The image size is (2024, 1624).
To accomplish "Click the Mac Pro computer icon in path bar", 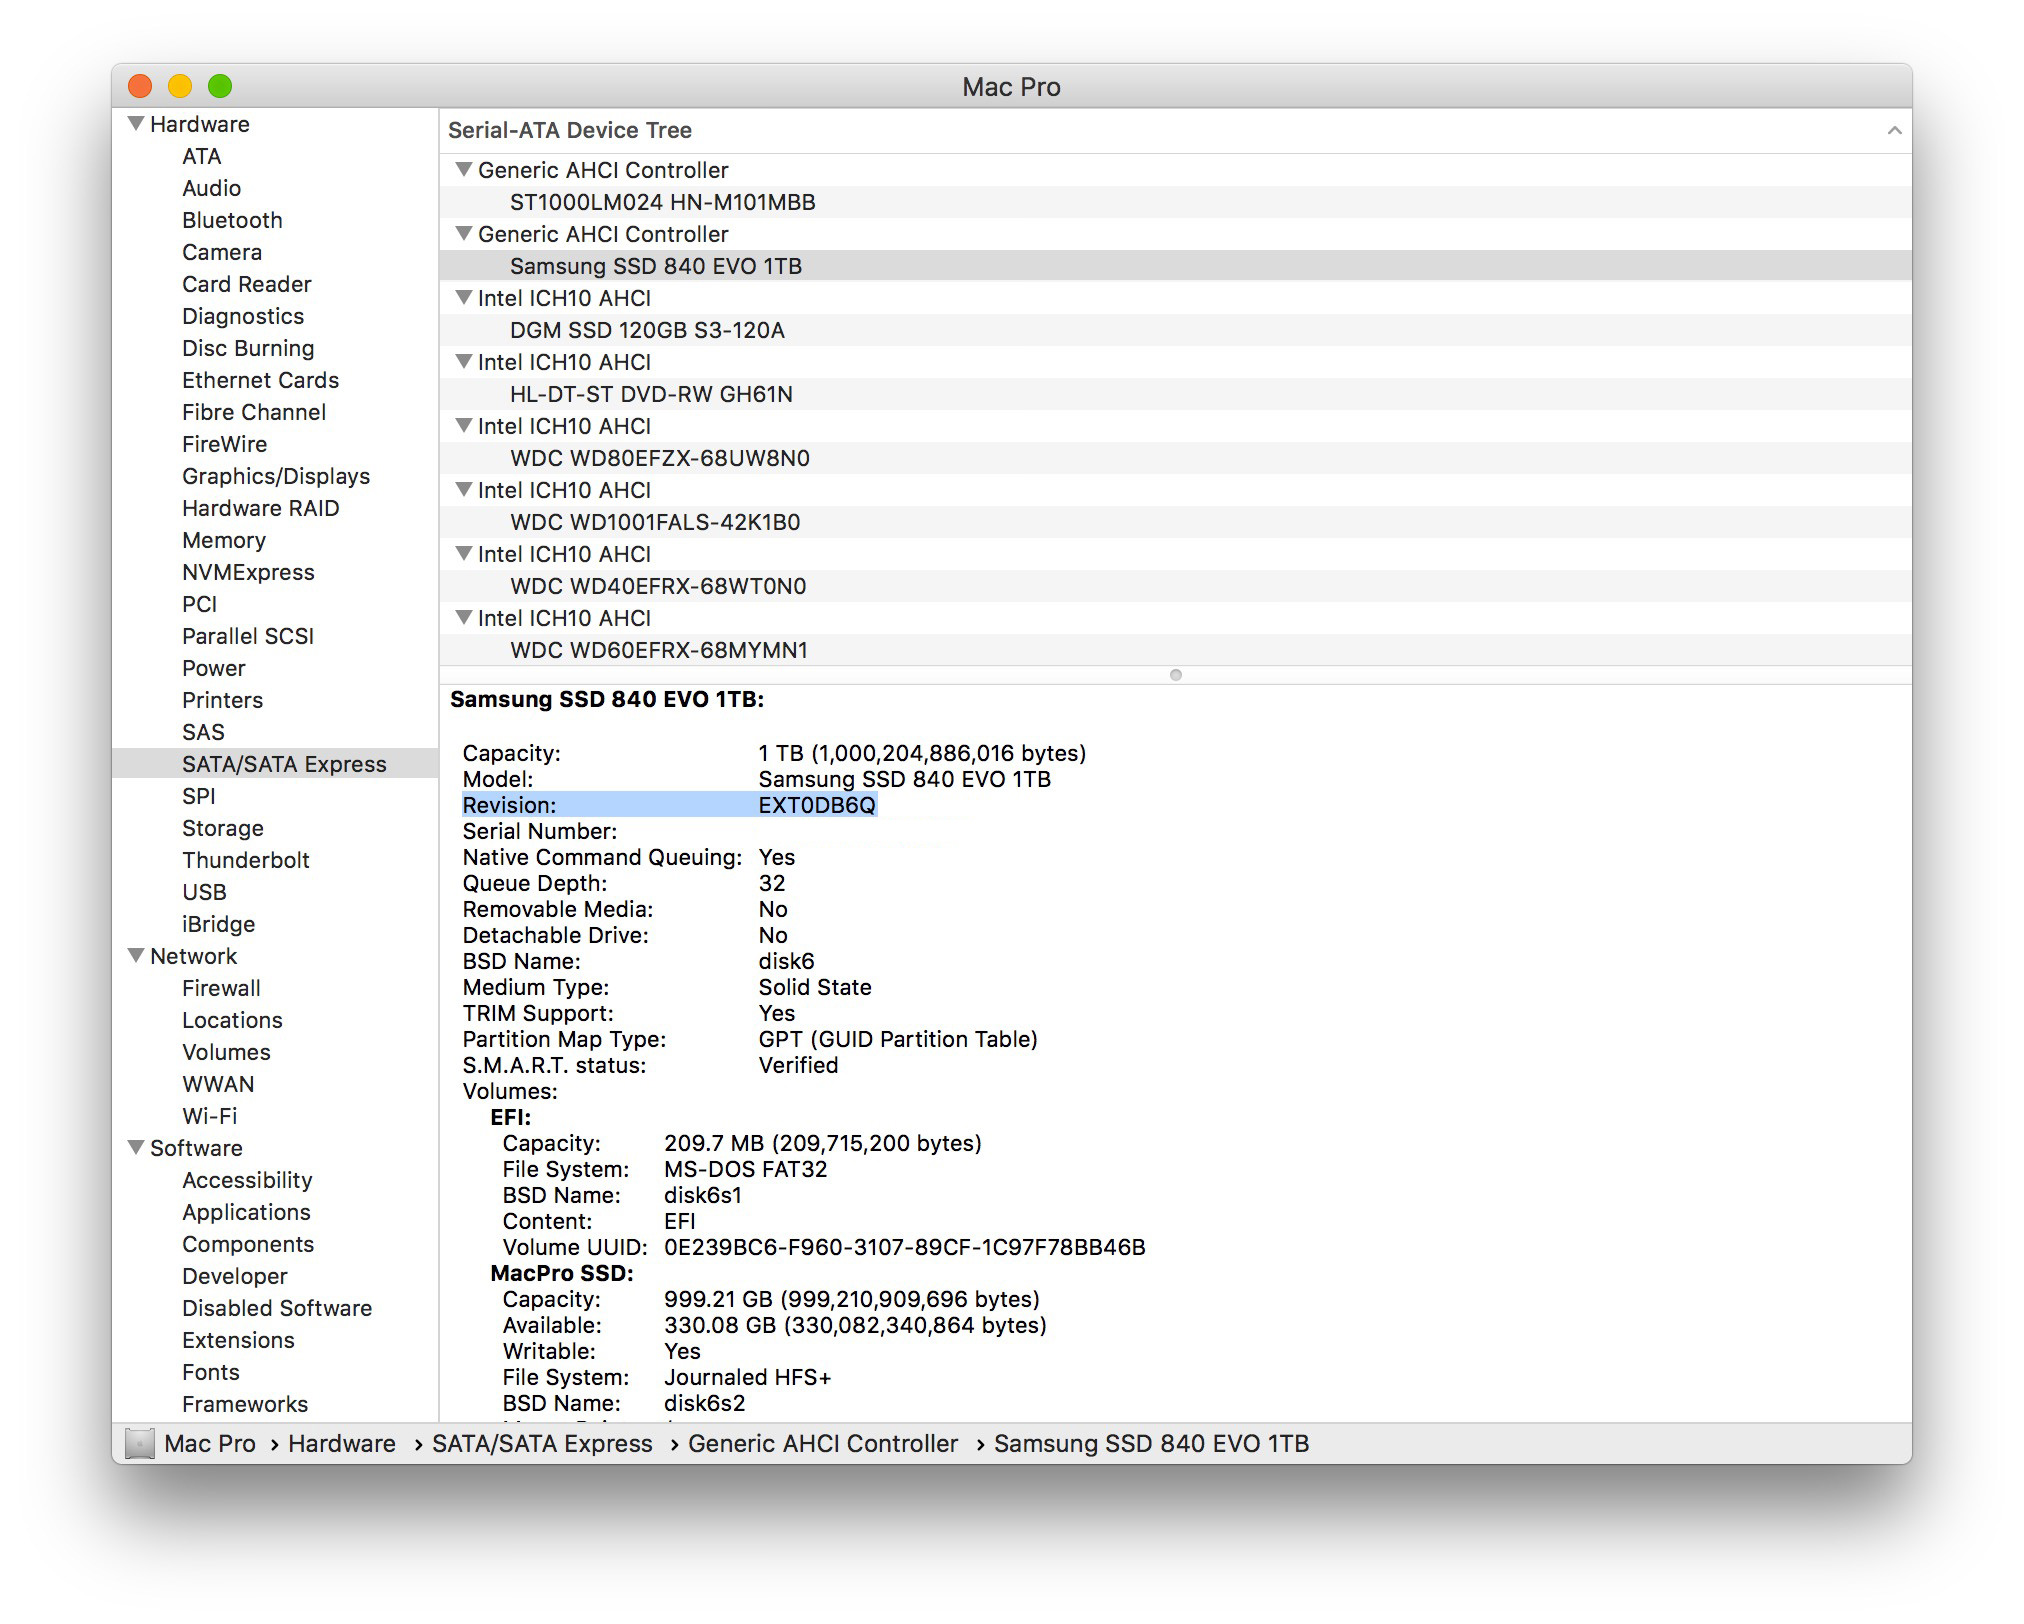I will 140,1443.
